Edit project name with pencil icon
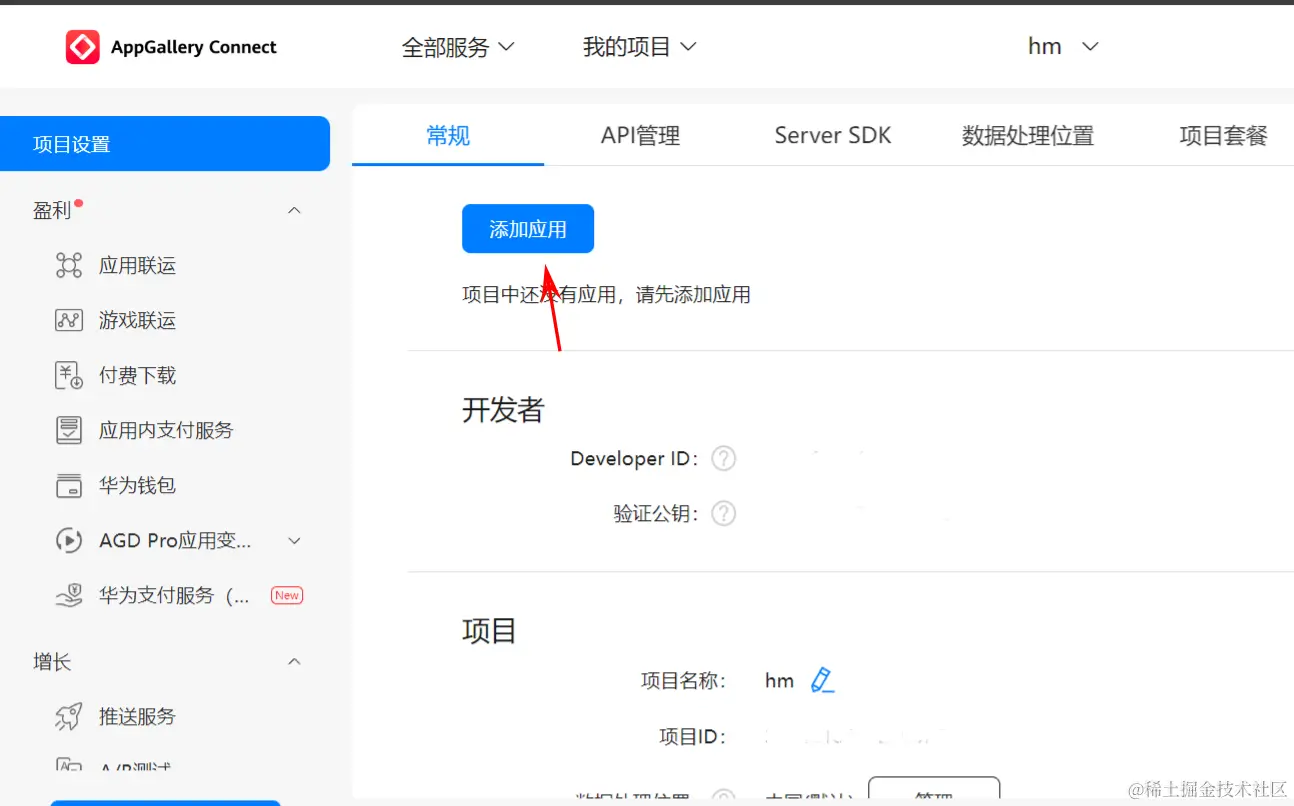This screenshot has width=1294, height=806. [822, 681]
